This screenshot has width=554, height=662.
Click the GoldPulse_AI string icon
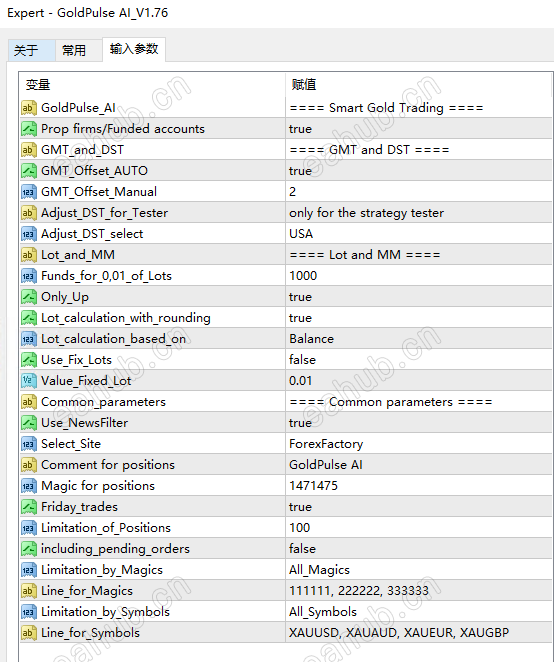[29, 108]
